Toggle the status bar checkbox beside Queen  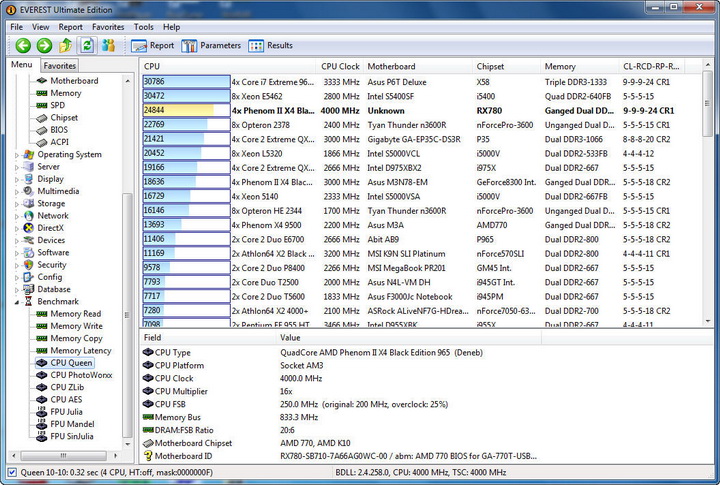coord(12,472)
